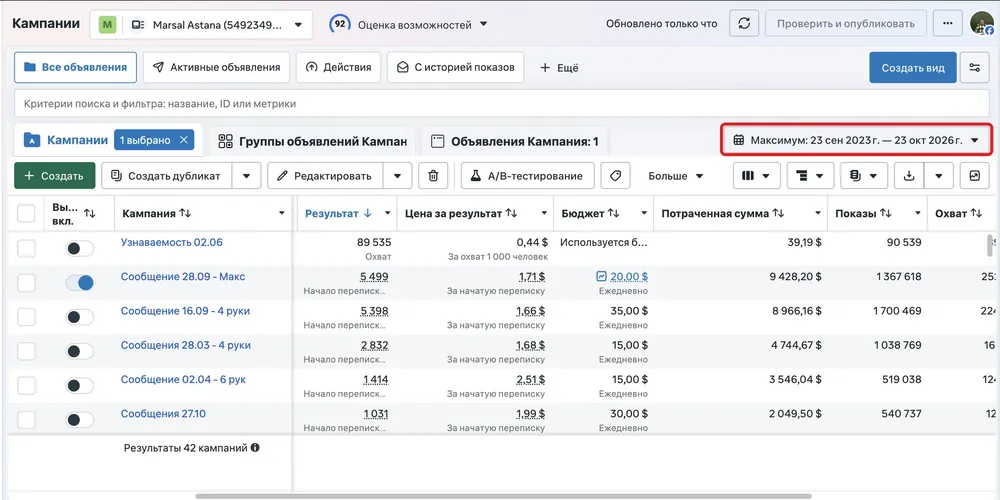Click the 20,00 $ budget link
The height and width of the screenshot is (500, 1000).
(x=629, y=277)
